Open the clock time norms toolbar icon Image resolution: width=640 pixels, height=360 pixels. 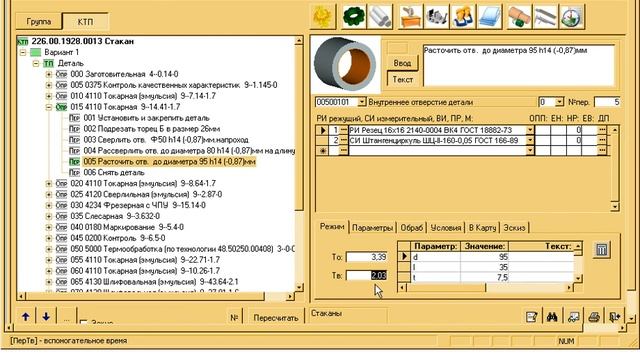[571, 17]
